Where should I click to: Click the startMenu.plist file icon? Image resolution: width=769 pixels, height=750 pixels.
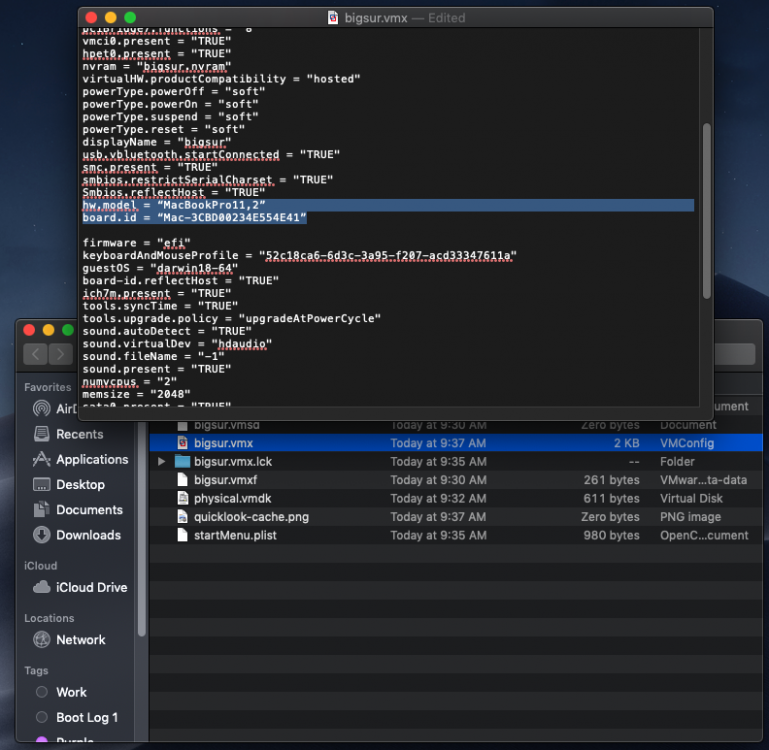(182, 535)
